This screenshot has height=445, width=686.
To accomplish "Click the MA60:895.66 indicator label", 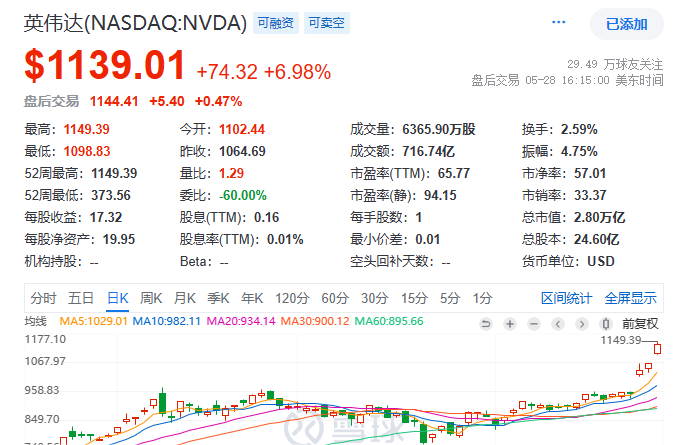I will pos(389,322).
